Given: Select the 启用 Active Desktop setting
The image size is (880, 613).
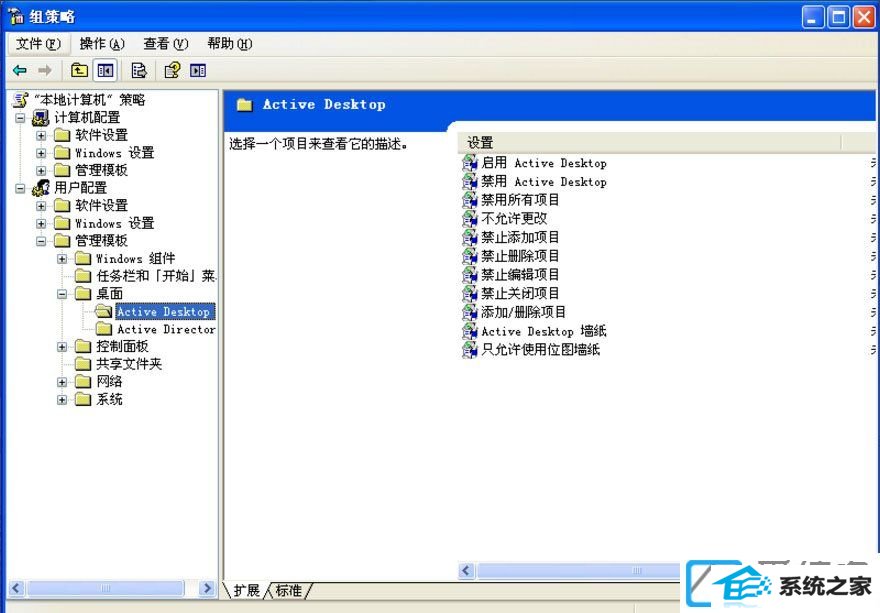Looking at the screenshot, I should (543, 163).
